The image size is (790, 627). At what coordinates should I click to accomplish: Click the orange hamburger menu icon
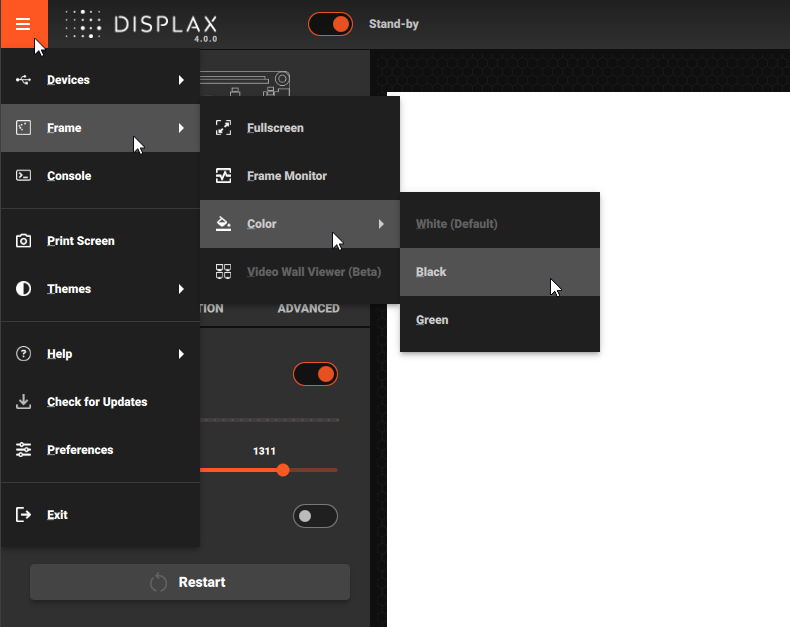pos(24,24)
